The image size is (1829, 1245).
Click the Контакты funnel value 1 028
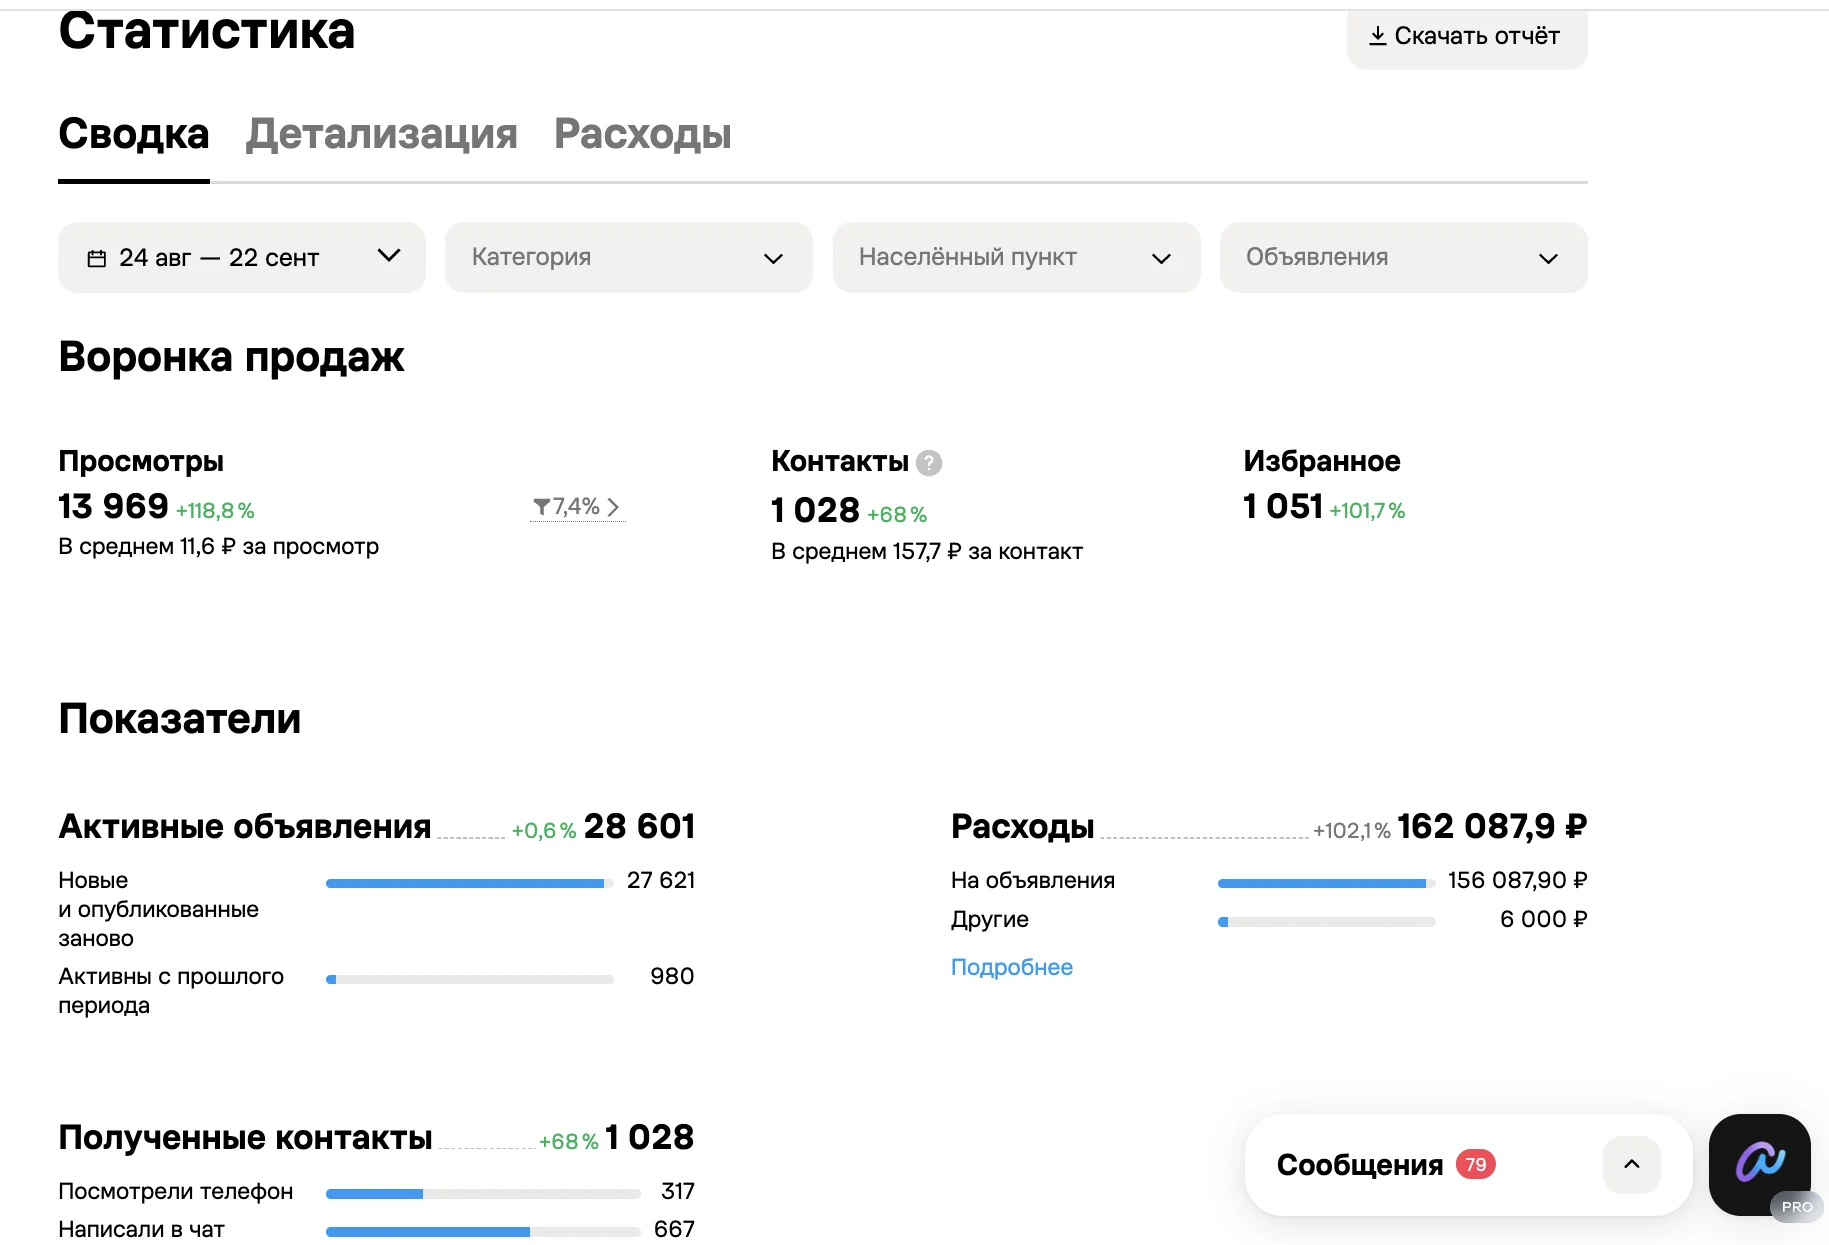[815, 510]
